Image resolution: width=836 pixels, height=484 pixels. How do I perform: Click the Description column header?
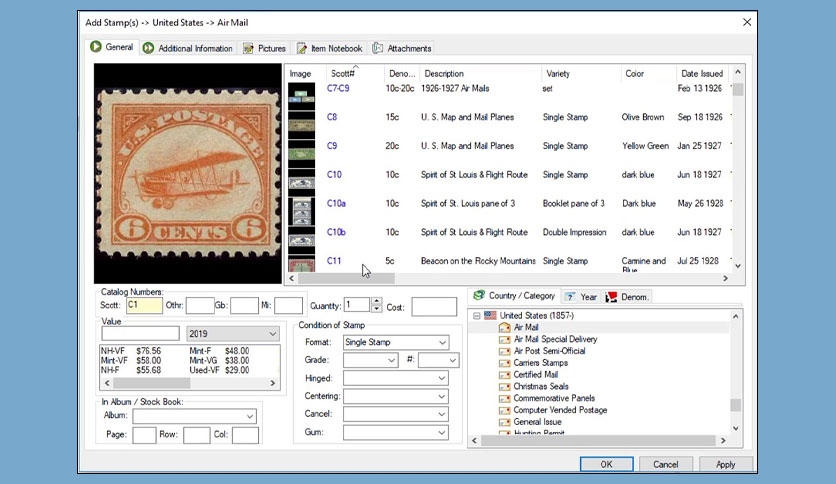point(480,74)
